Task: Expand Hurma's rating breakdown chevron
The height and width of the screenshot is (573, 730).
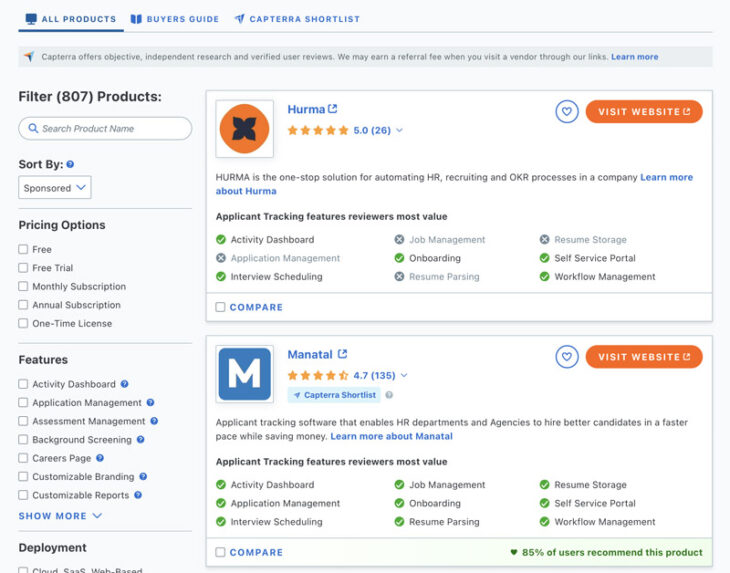Action: click(400, 131)
